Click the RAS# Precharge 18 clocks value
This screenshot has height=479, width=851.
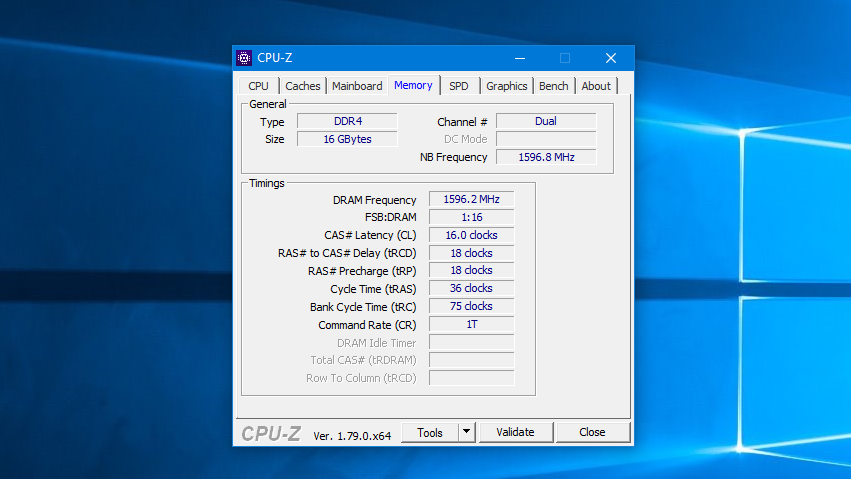[x=472, y=270]
